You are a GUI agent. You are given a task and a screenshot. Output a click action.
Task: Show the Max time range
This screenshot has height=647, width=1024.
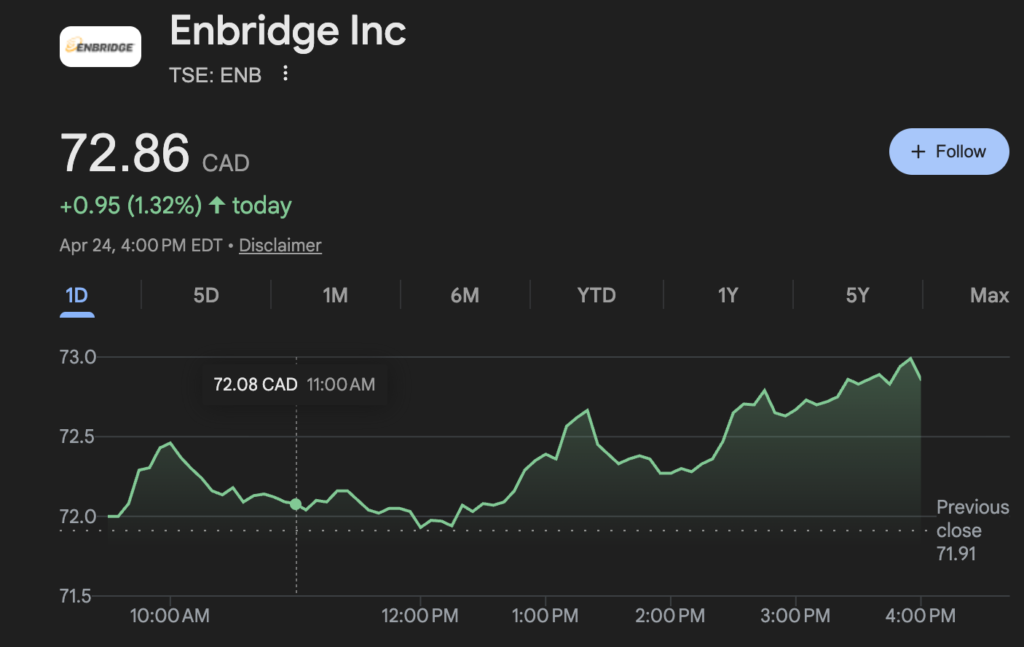click(x=989, y=296)
